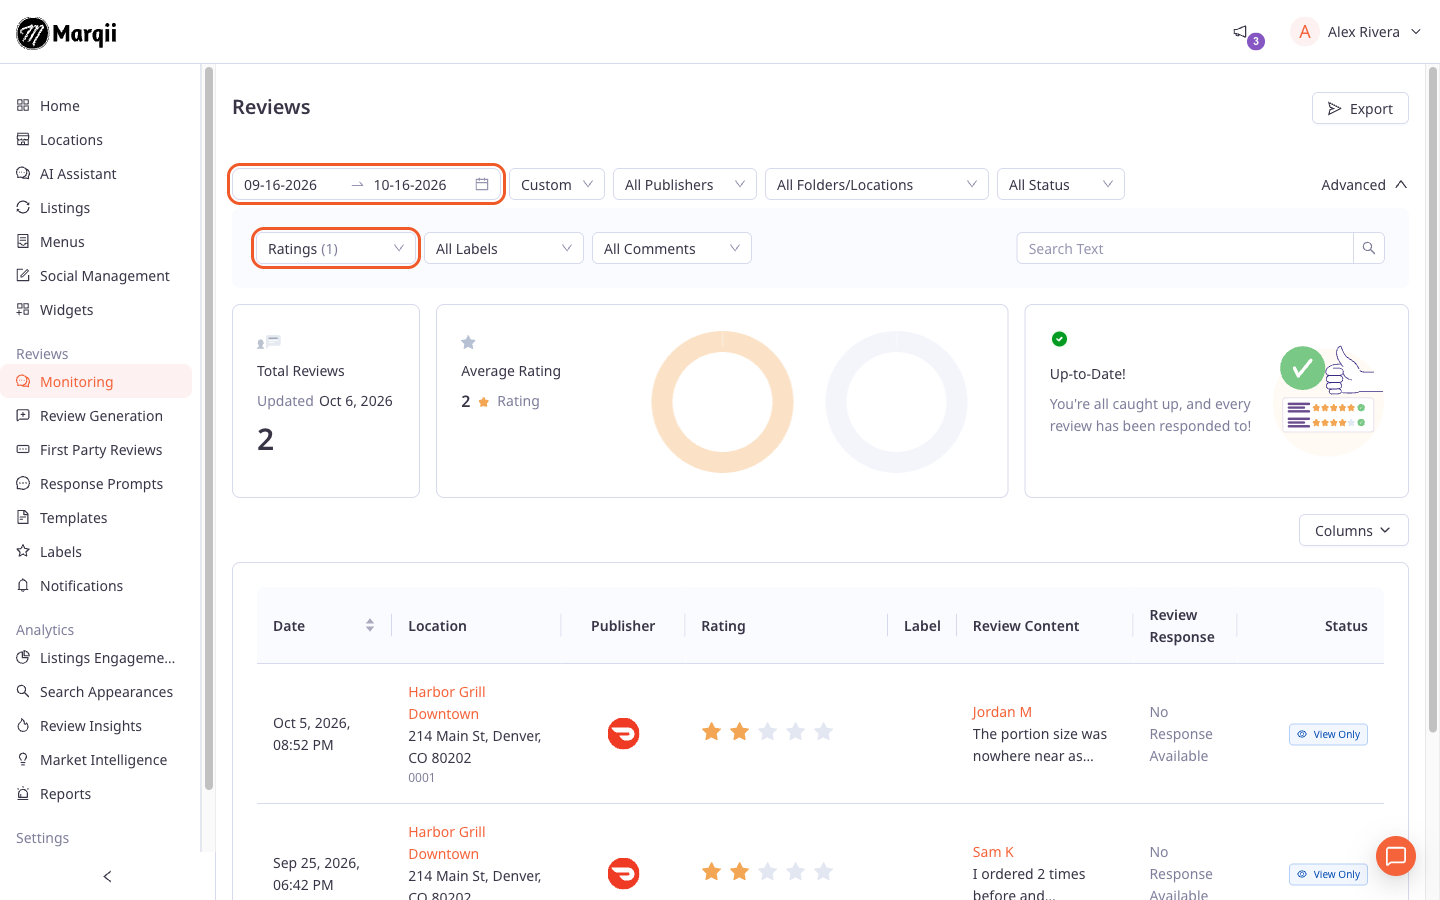Open the All Labels dropdown
This screenshot has height=900, width=1440.
click(x=504, y=248)
